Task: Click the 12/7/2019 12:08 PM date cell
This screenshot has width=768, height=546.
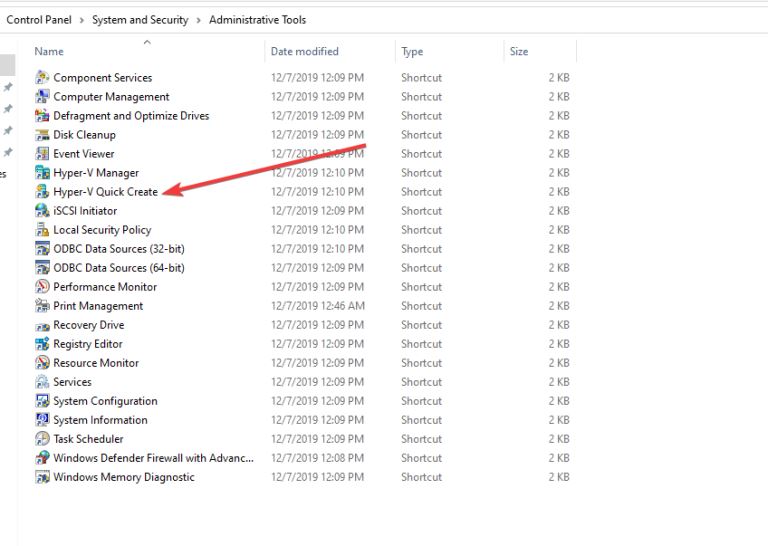Action: (x=317, y=458)
